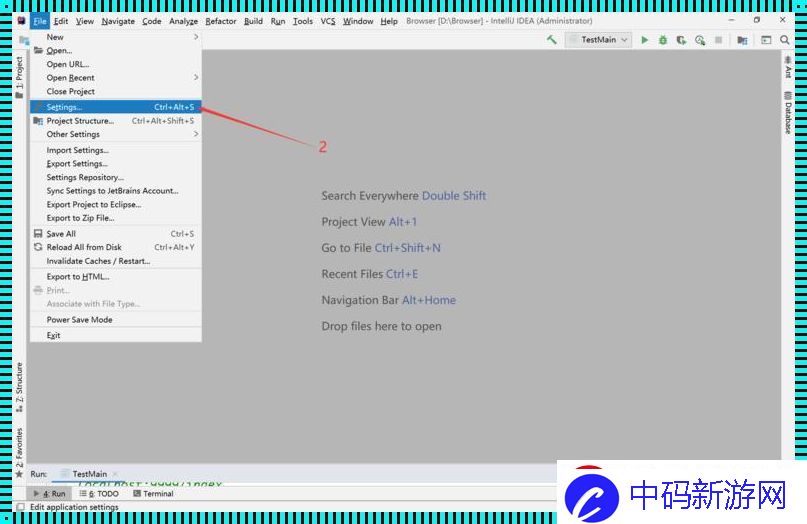The width and height of the screenshot is (807, 524).
Task: Click the tool window toggle in status bar
Action: [21, 507]
